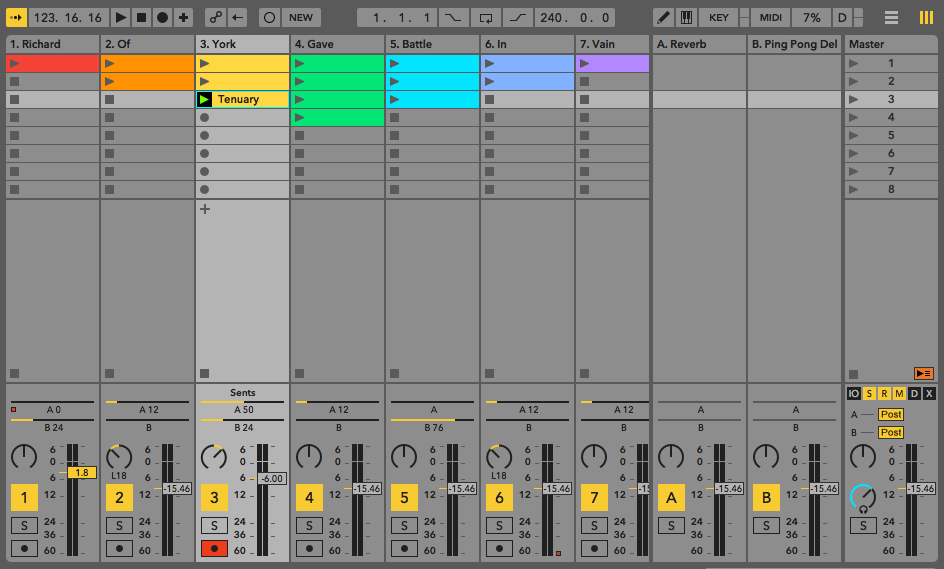Hide the Mixer section with the M button
944x569 pixels.
899,393
